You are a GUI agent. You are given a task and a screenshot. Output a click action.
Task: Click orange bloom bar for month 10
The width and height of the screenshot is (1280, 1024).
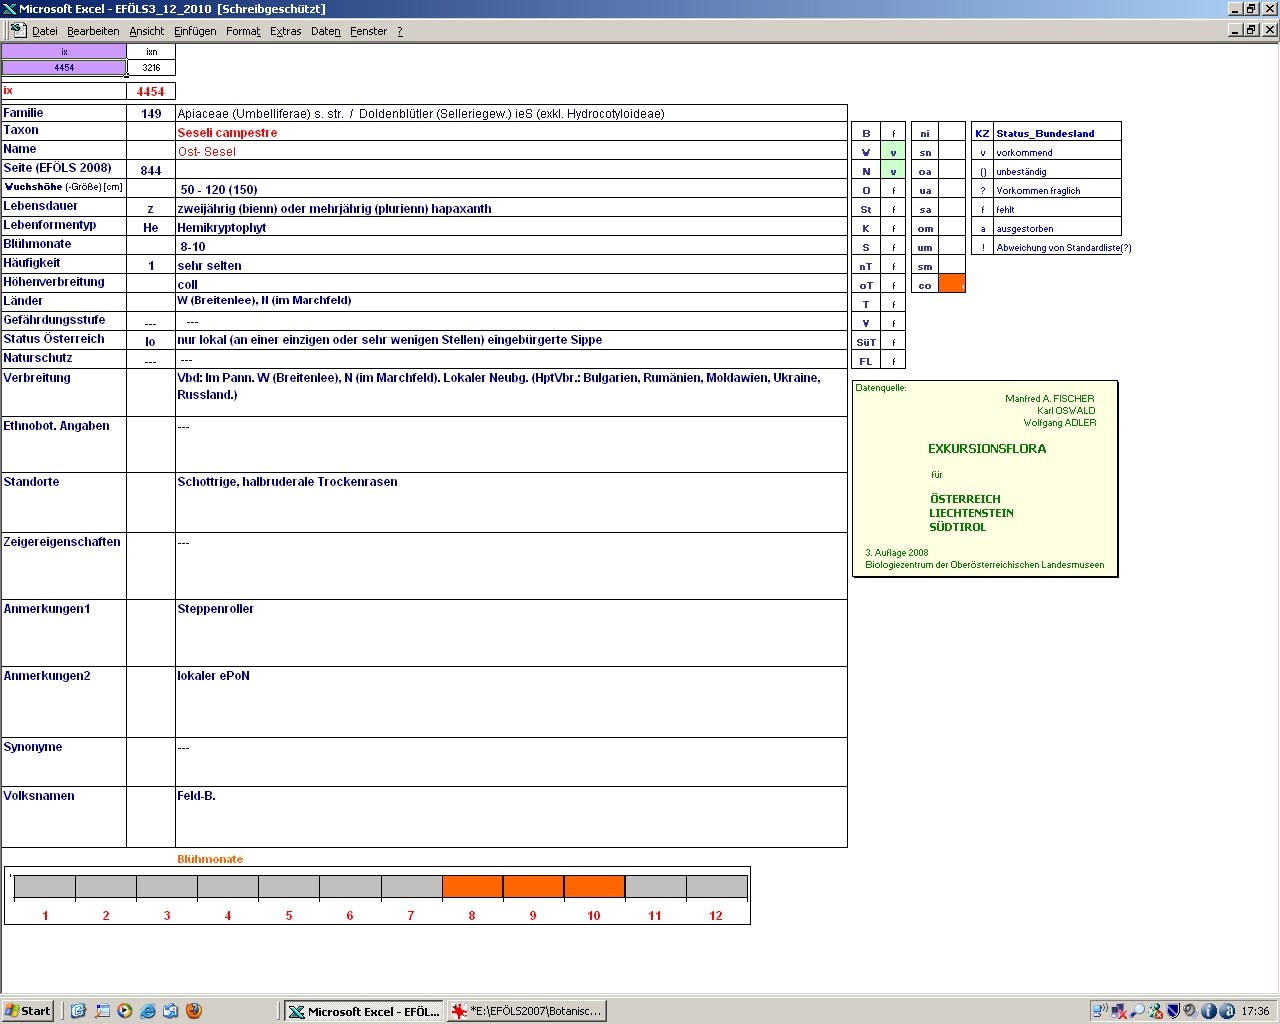pyautogui.click(x=594, y=887)
